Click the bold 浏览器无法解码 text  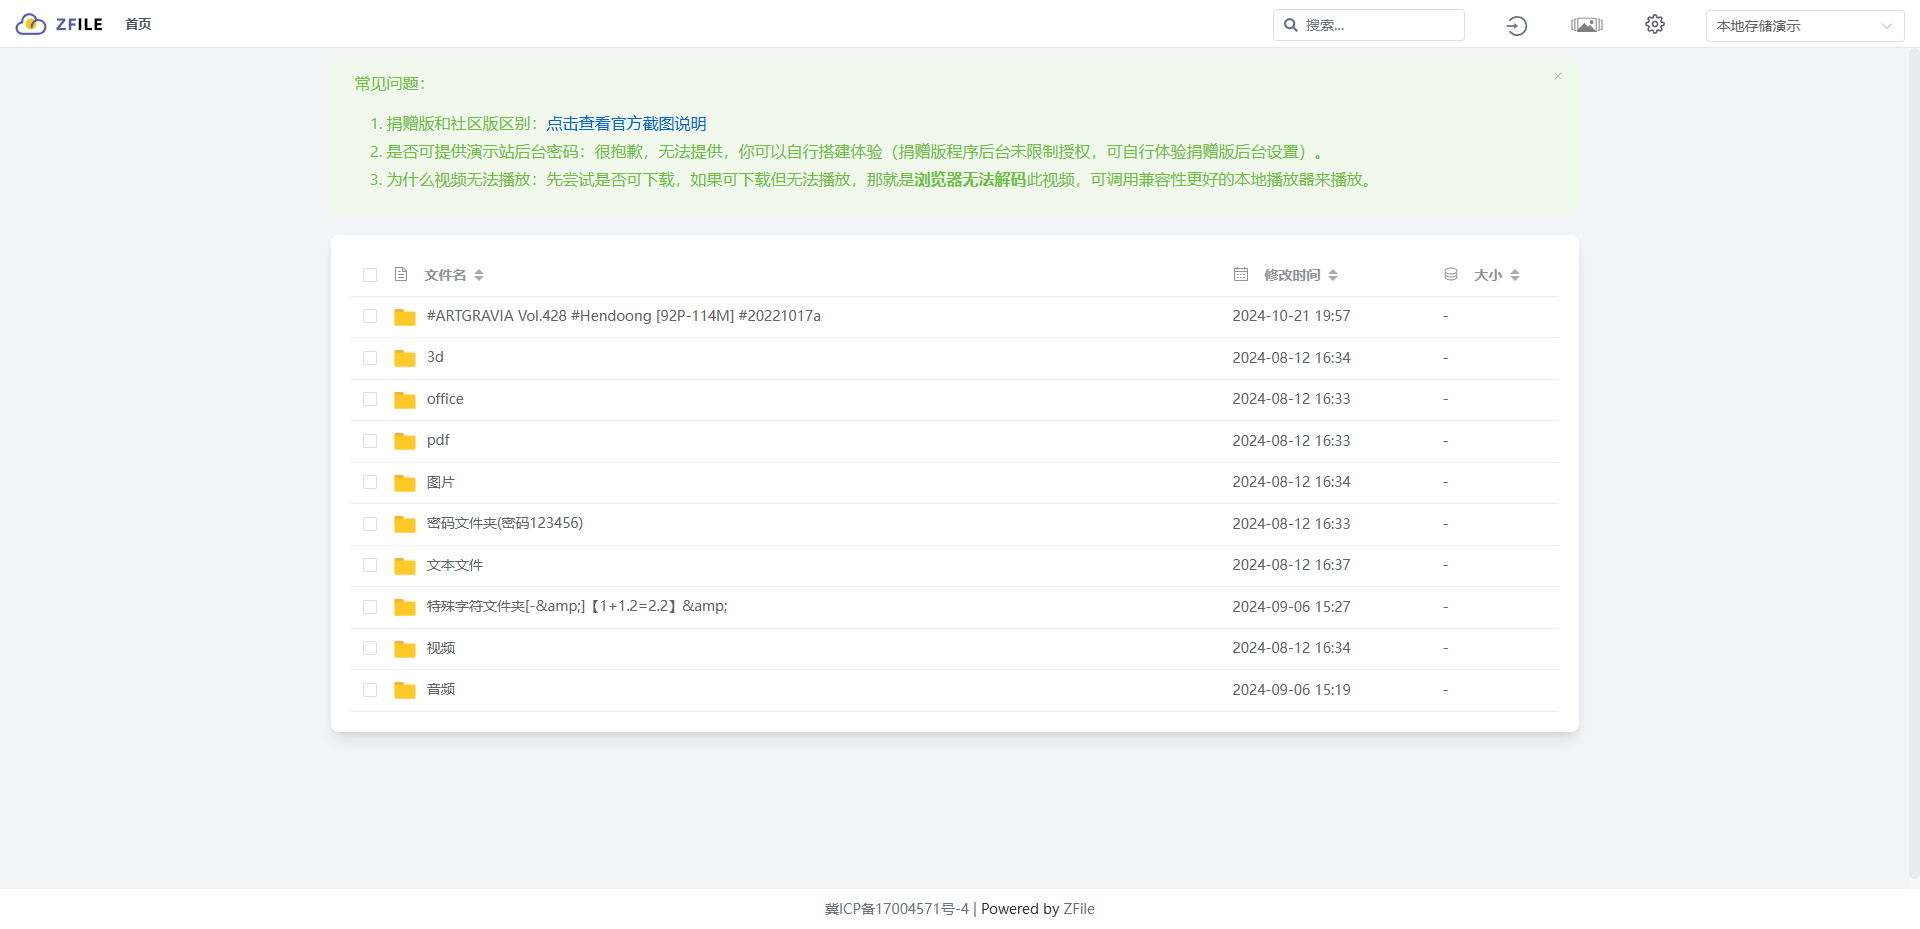970,180
